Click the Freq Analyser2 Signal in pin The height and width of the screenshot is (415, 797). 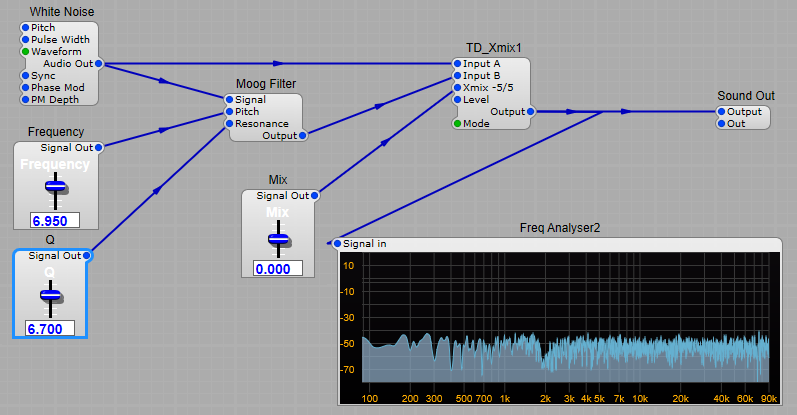[337, 243]
